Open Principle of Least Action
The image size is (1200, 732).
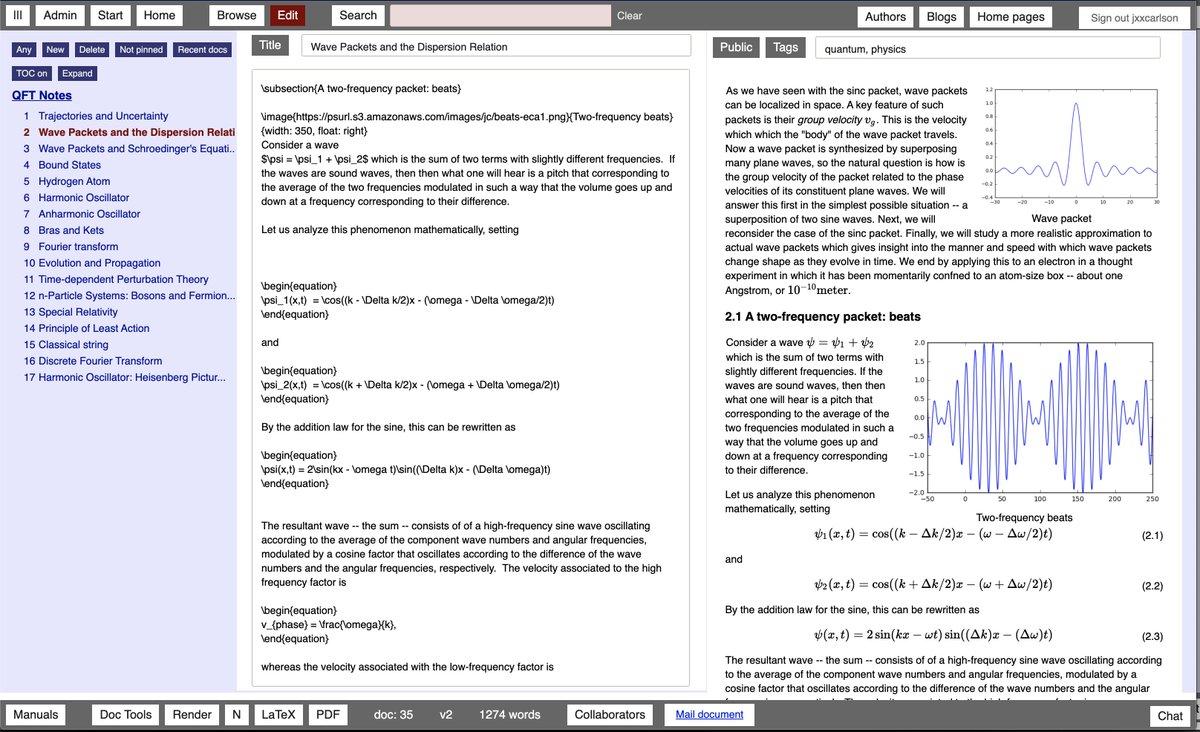pyautogui.click(x=94, y=328)
